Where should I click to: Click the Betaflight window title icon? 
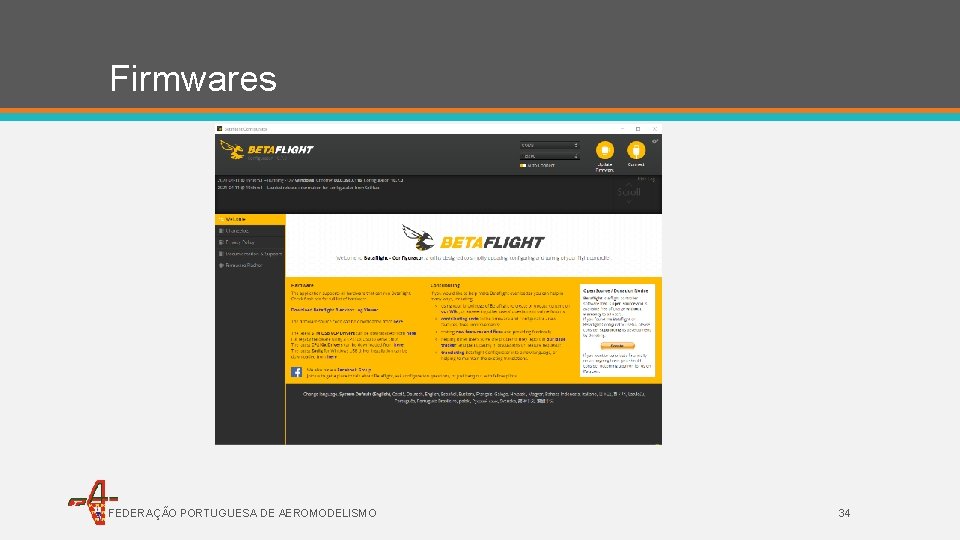(219, 129)
